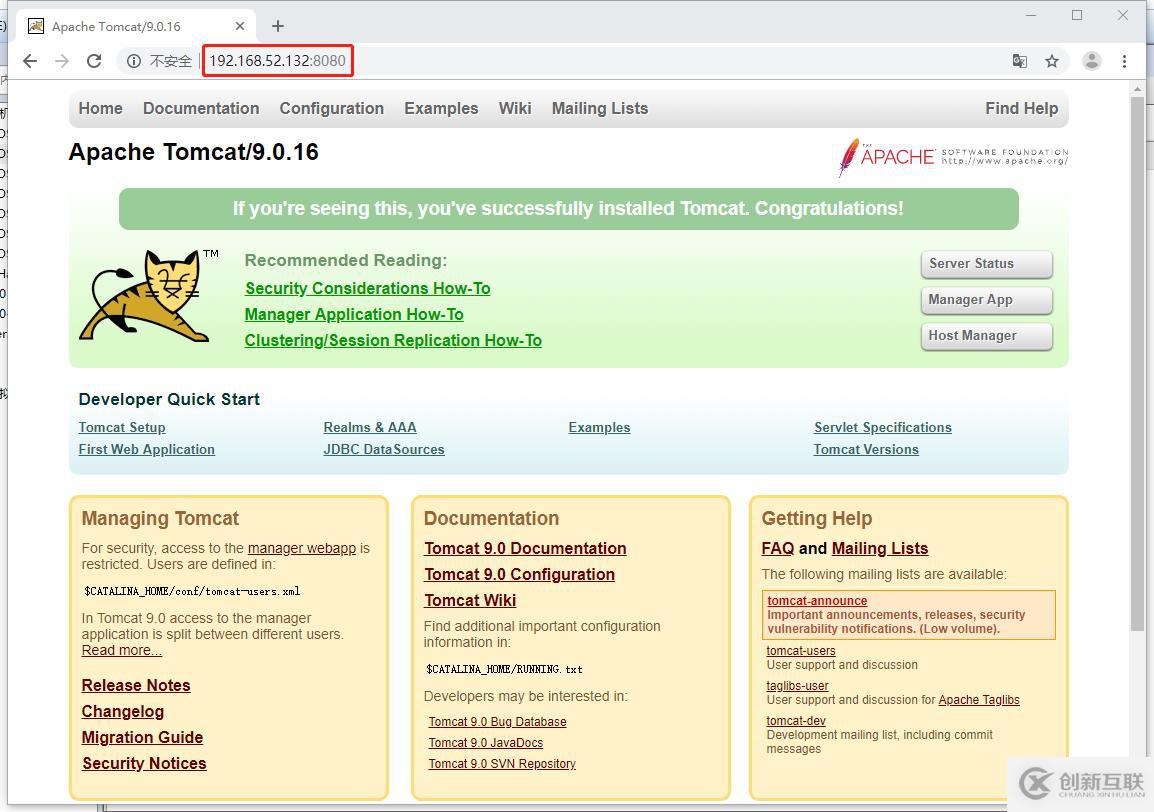1154x812 pixels.
Task: Go to Find Help in navigation
Action: click(x=1021, y=108)
